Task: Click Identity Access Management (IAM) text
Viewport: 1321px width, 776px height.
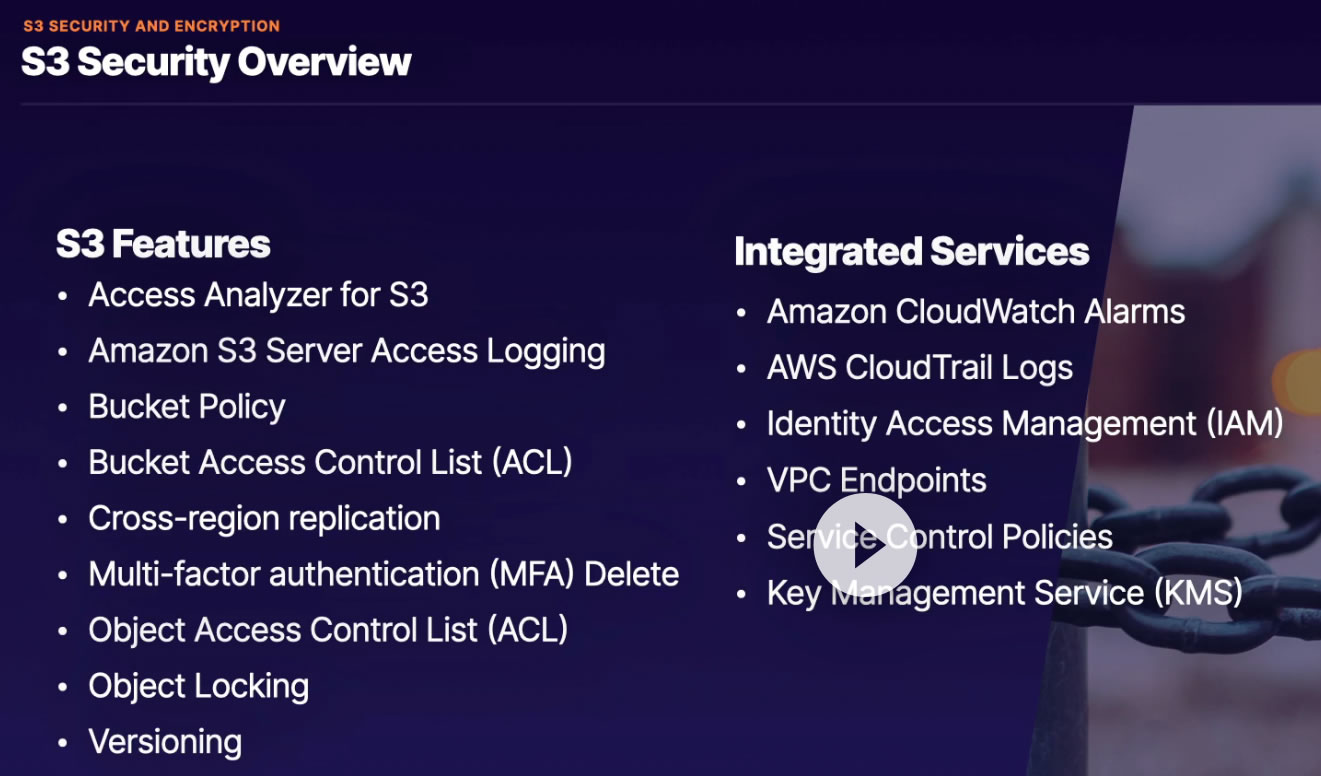Action: [1024, 424]
